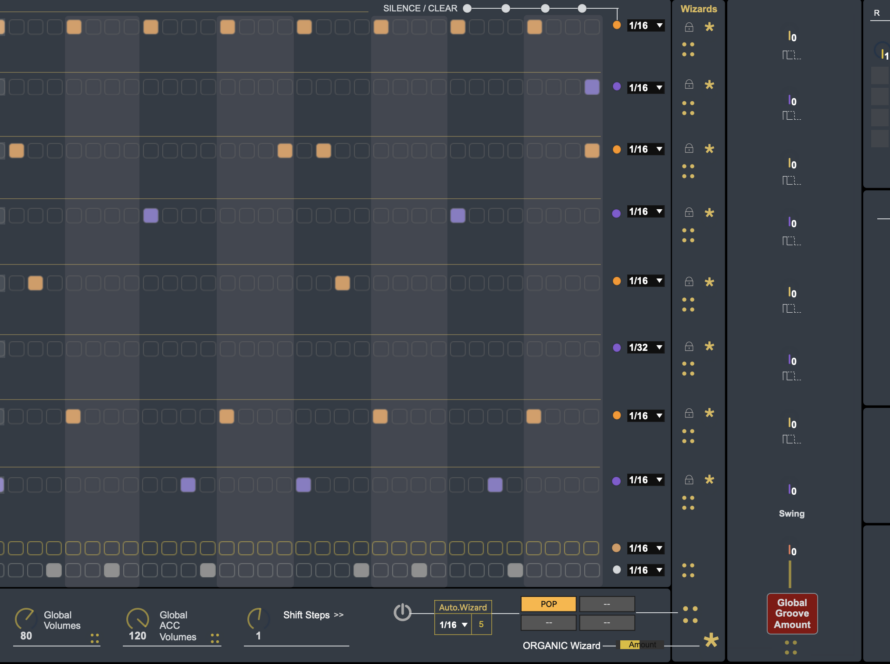
Task: Open the 1/32 step resolution dropdown
Action: pos(646,348)
